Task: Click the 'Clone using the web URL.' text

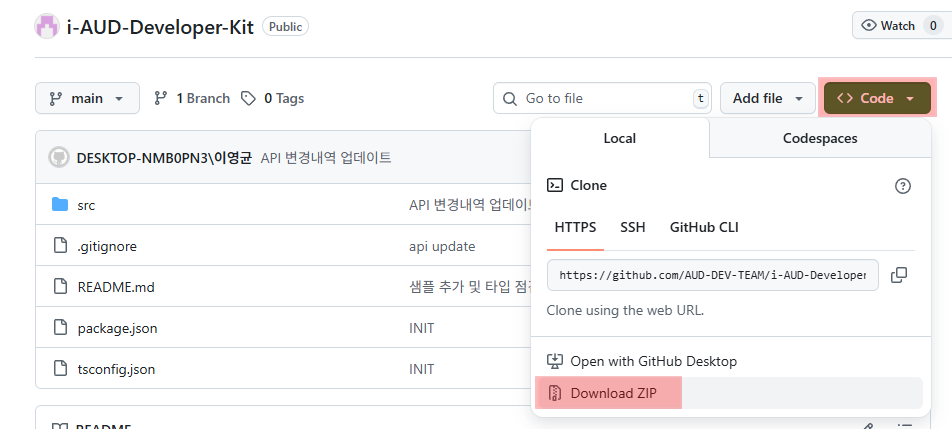Action: click(x=625, y=311)
